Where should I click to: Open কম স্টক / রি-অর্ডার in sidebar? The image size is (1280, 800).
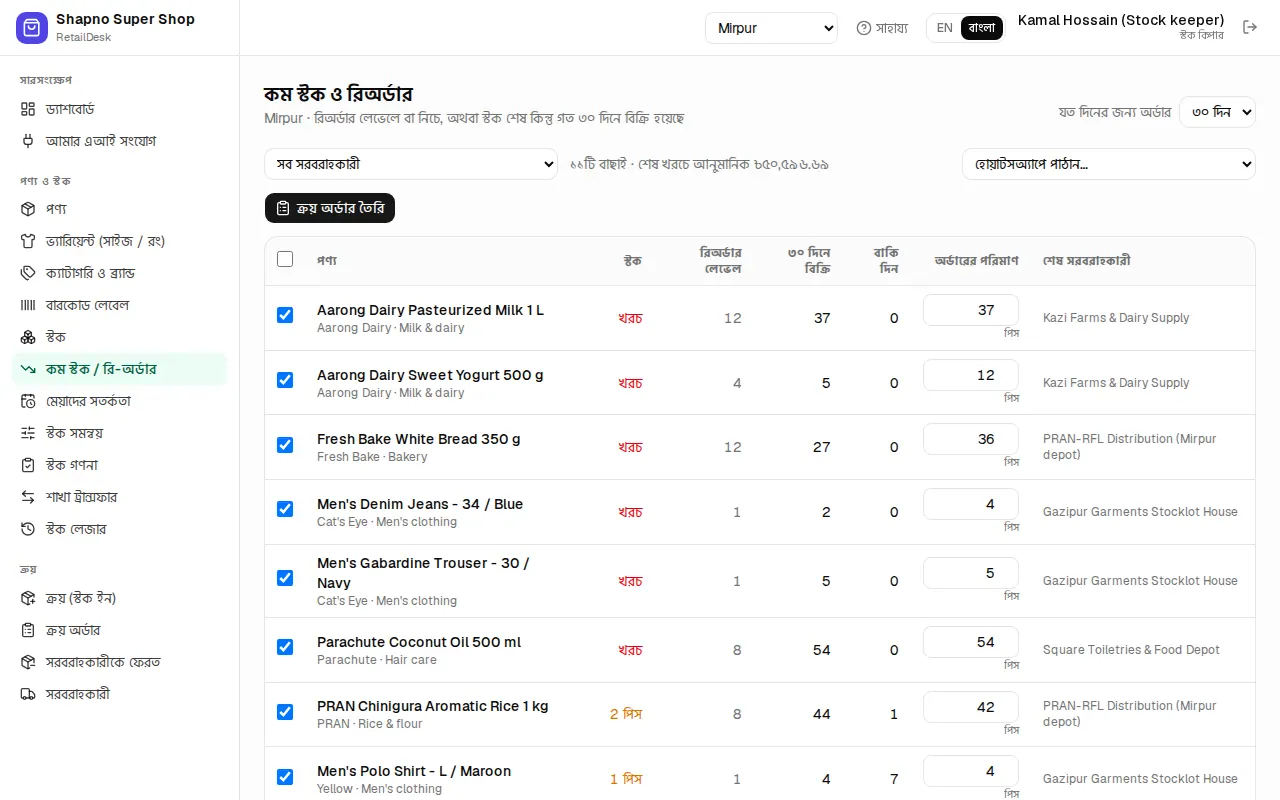[x=120, y=369]
